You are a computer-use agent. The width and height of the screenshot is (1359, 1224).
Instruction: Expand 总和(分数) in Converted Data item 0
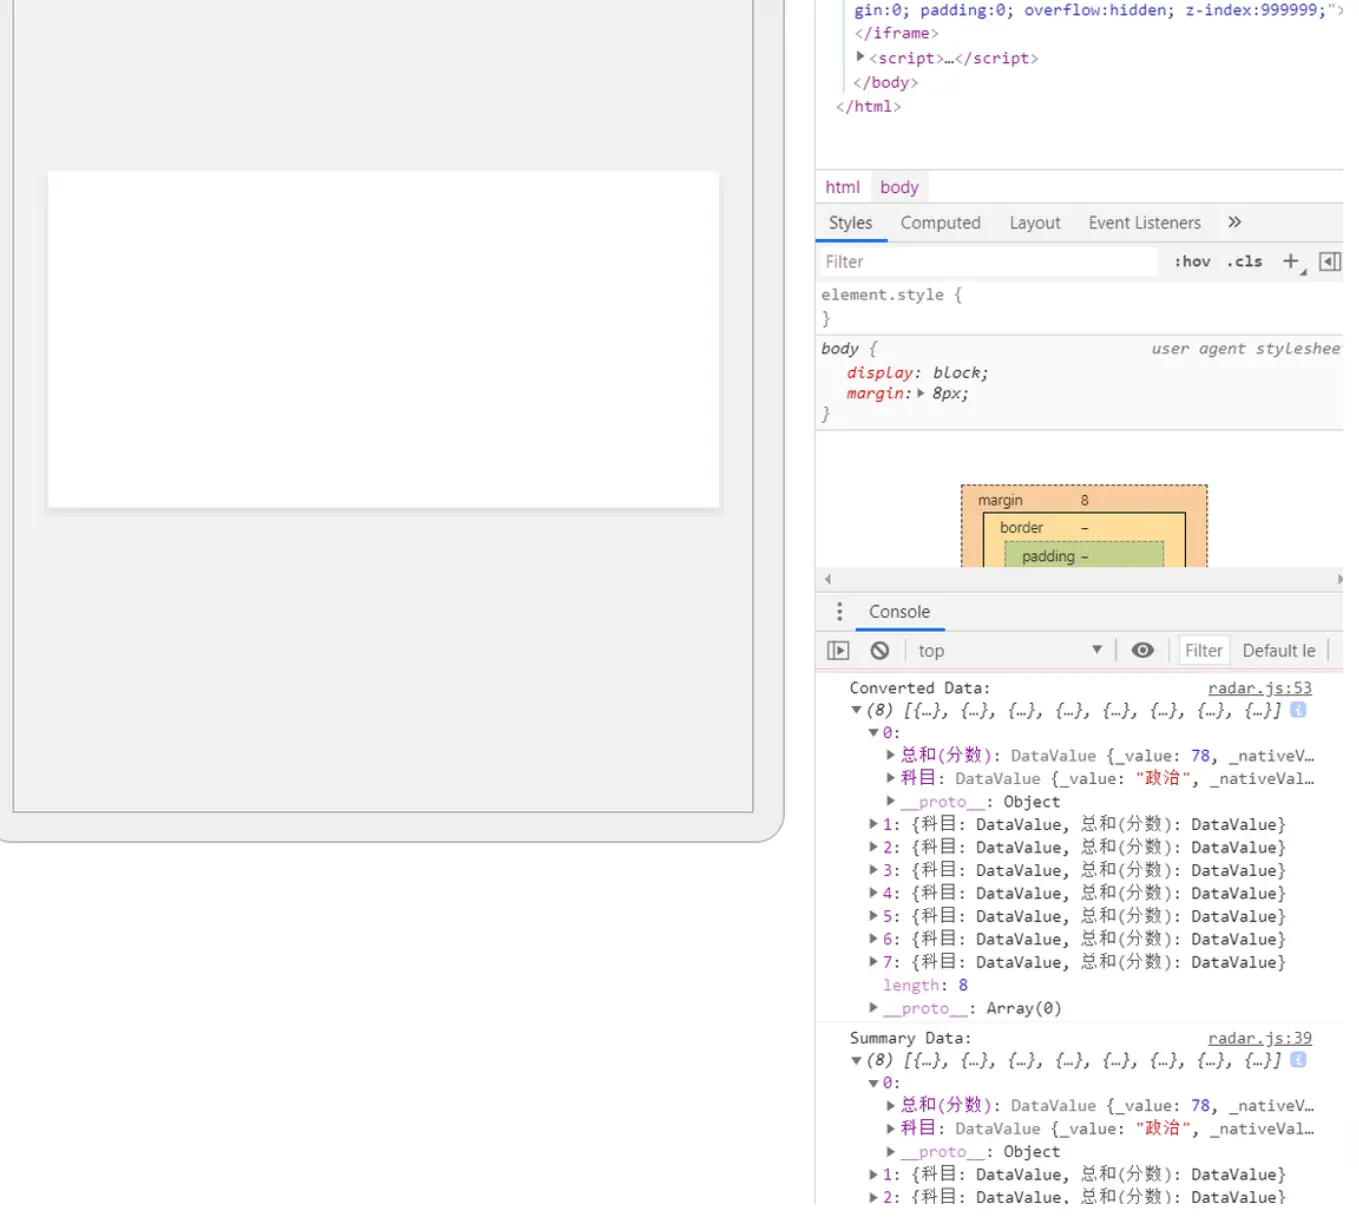pos(890,756)
